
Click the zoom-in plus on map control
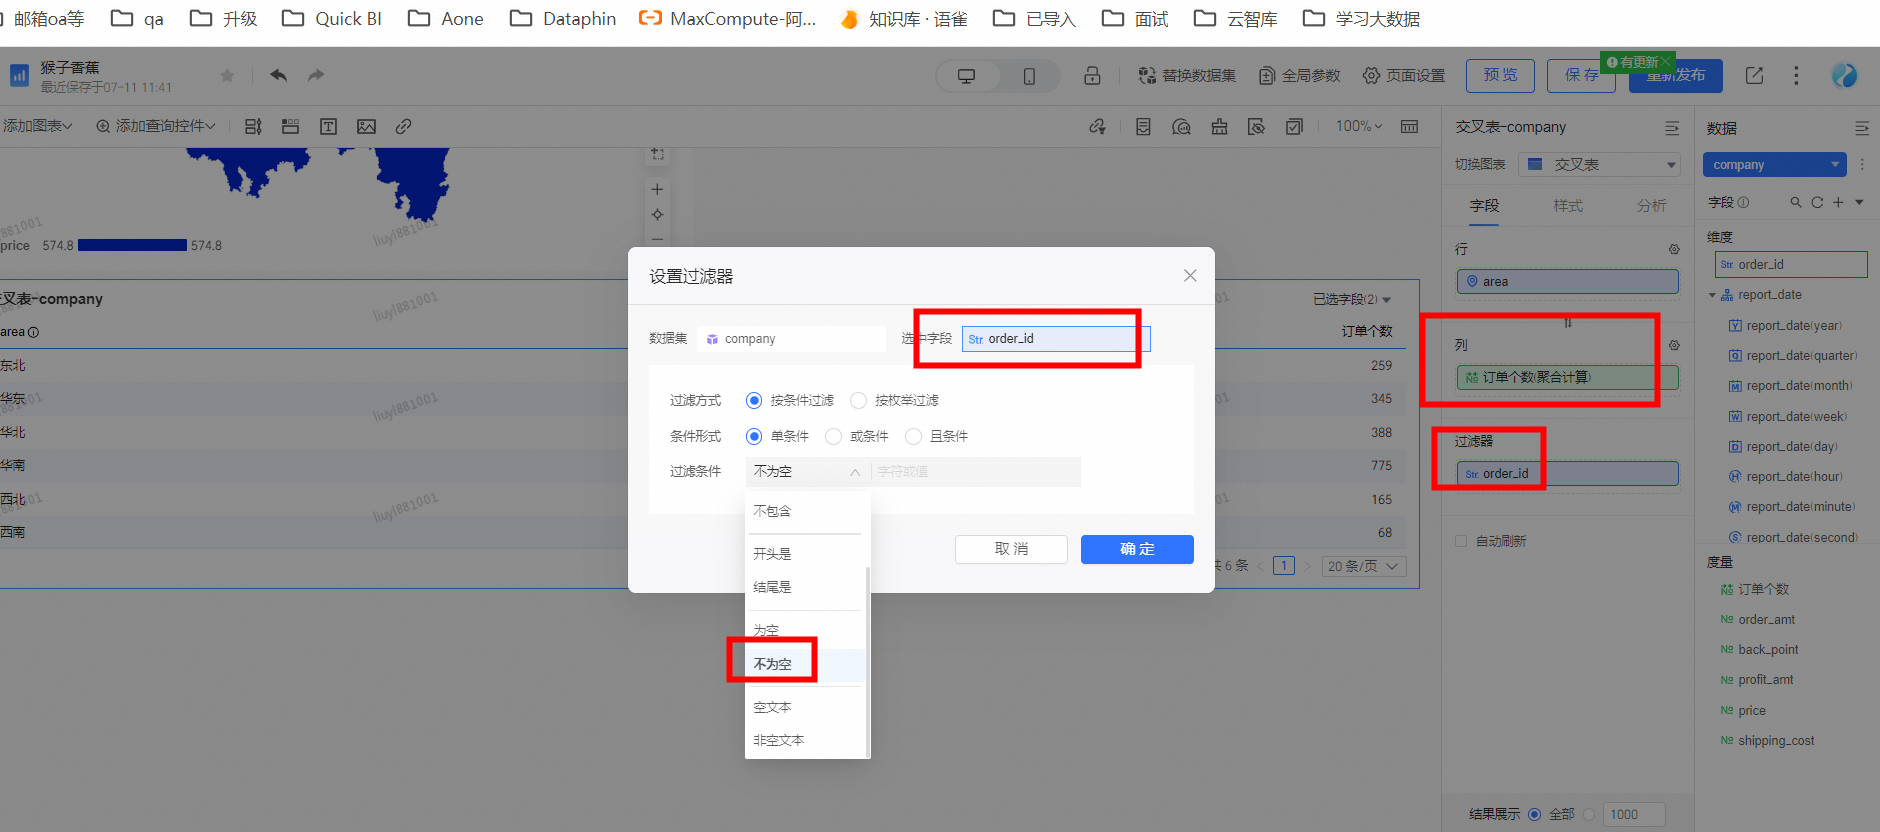click(657, 189)
